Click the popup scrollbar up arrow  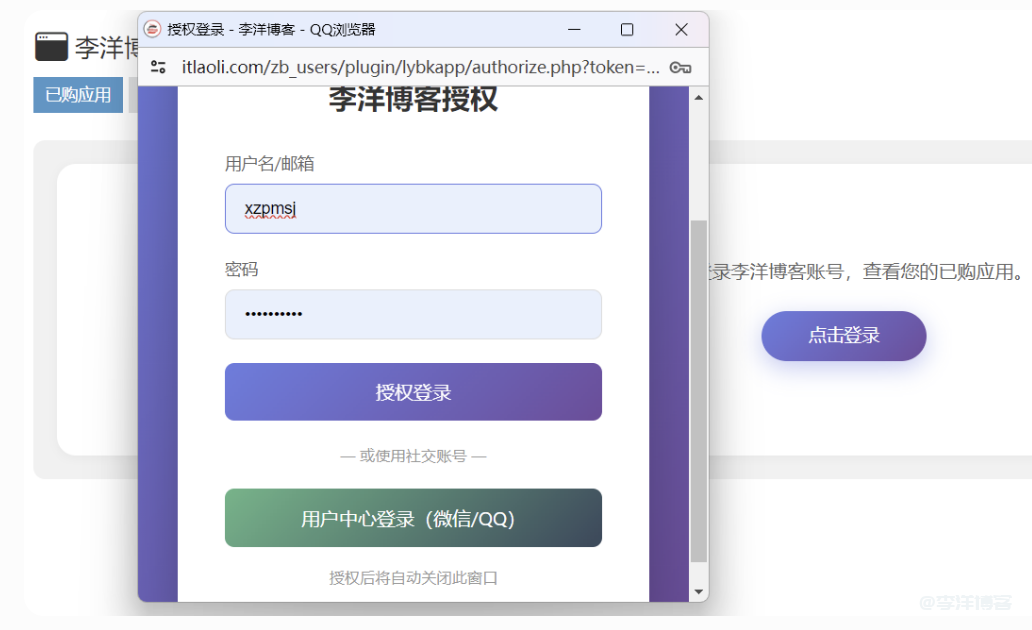pos(698,97)
